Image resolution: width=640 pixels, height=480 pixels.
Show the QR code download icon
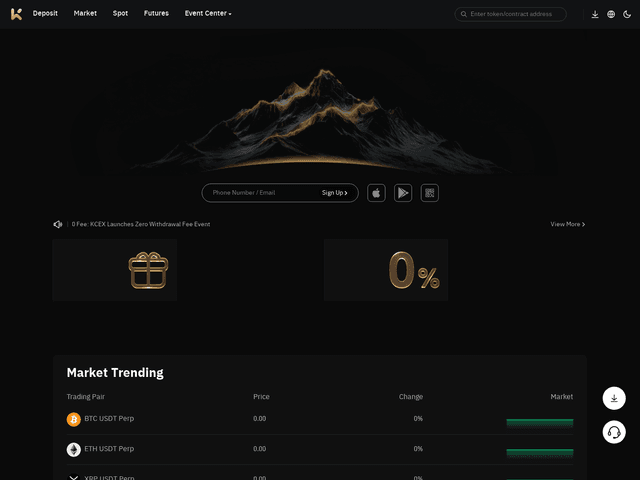(x=430, y=193)
